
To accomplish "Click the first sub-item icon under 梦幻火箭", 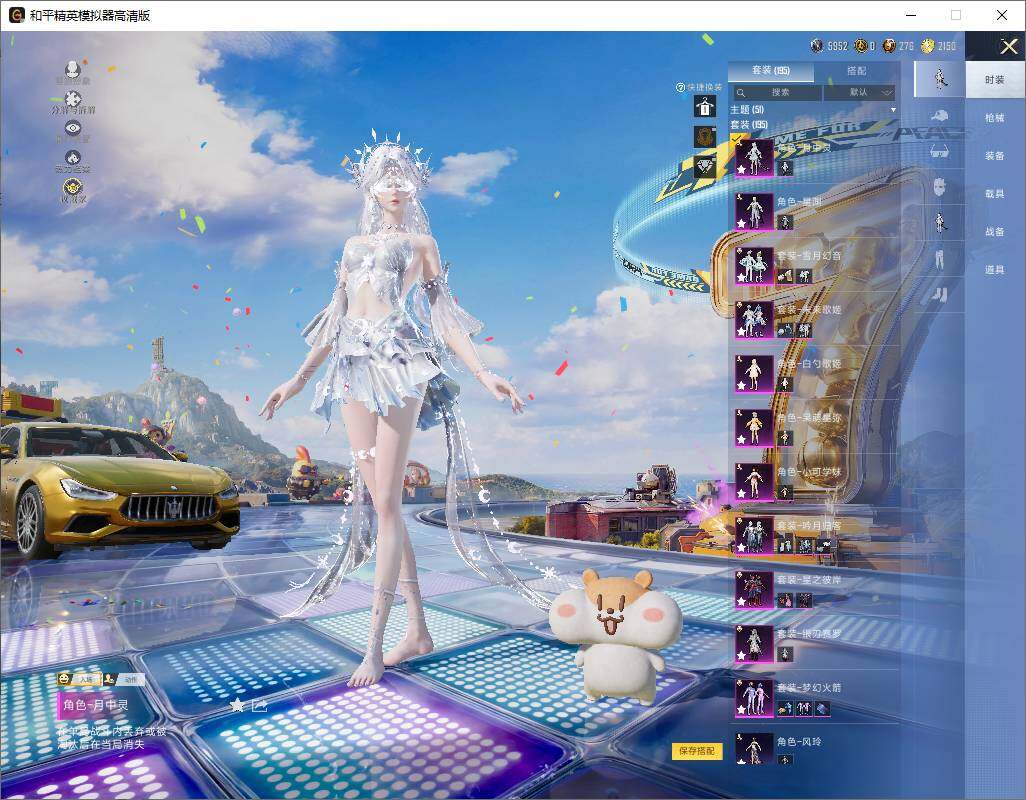I will coord(785,708).
